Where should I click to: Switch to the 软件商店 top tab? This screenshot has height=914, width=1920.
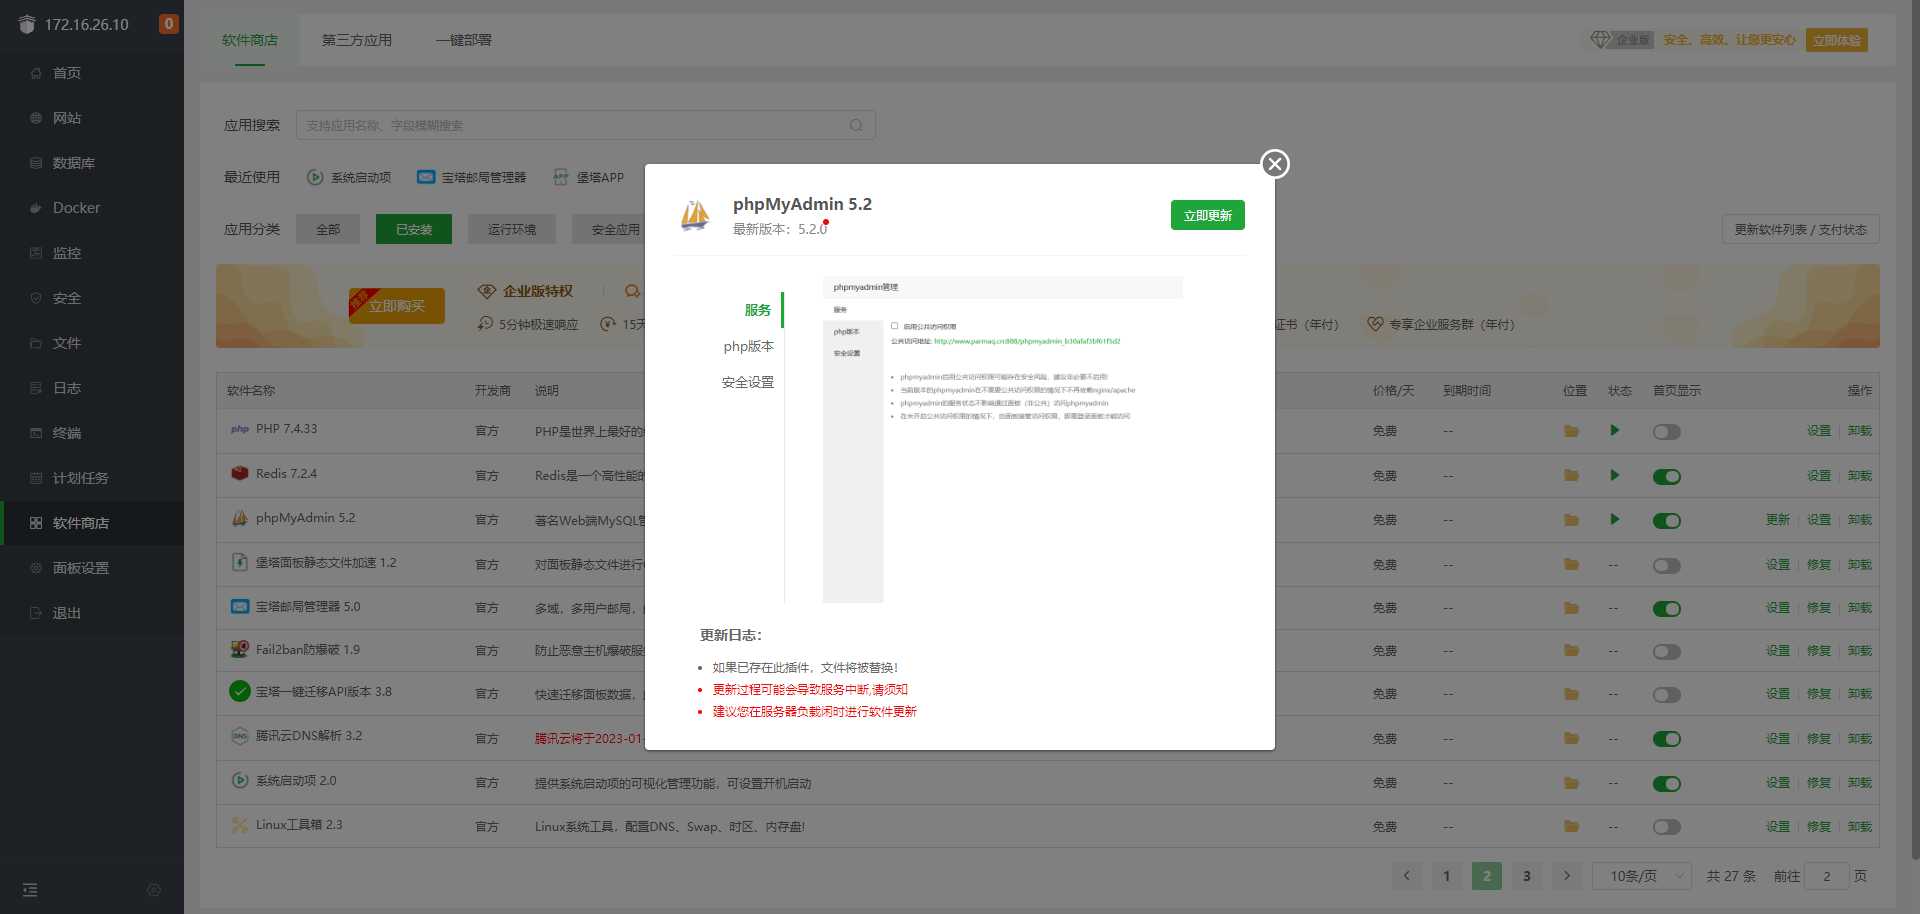click(250, 40)
